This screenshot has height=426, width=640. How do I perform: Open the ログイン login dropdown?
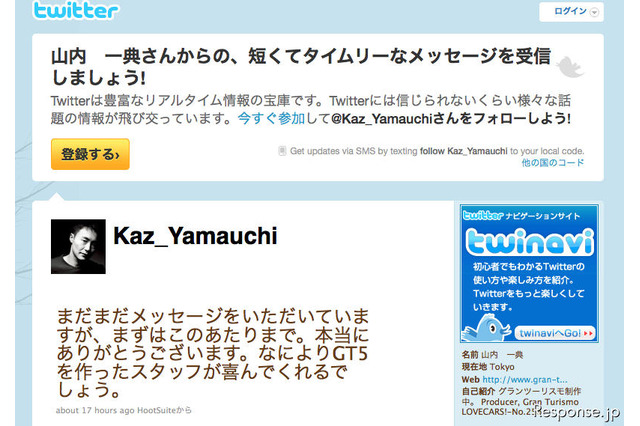pyautogui.click(x=571, y=12)
